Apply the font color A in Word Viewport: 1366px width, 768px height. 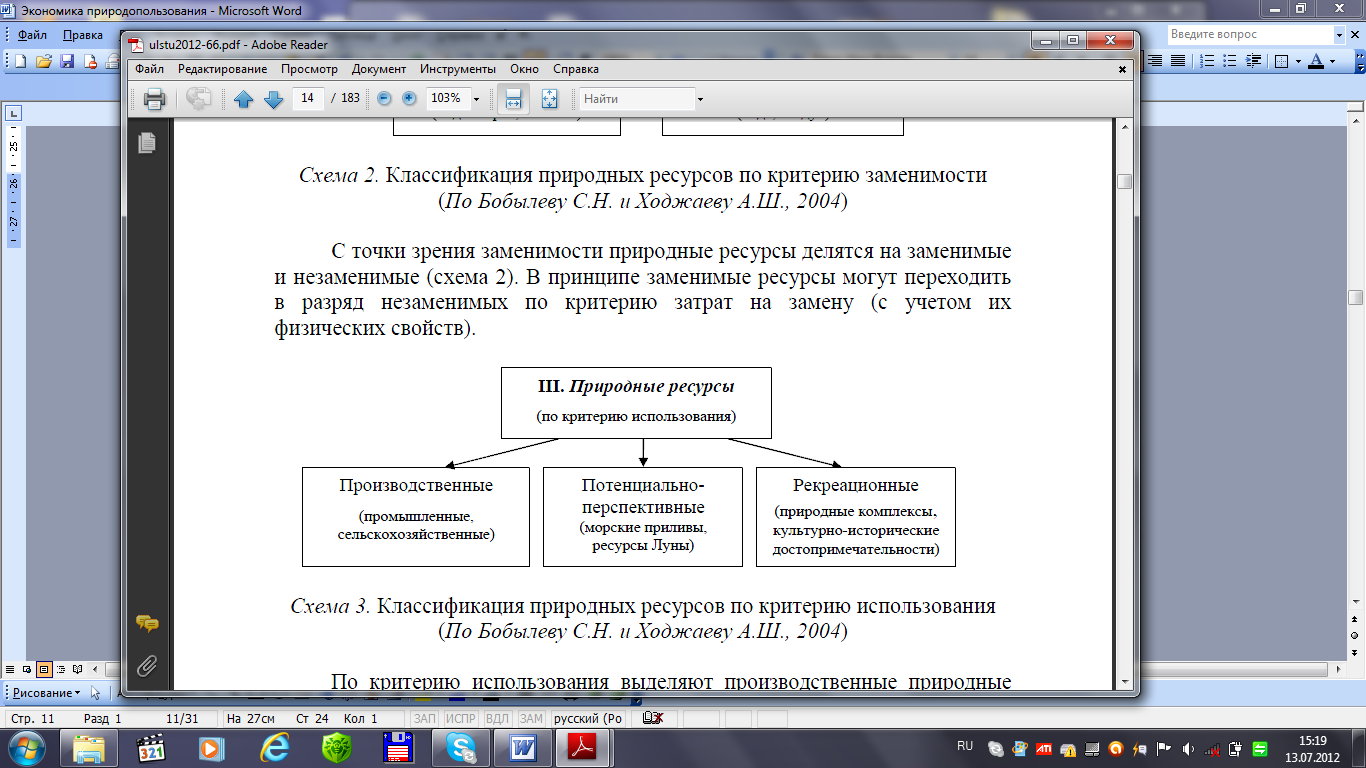coord(1316,61)
